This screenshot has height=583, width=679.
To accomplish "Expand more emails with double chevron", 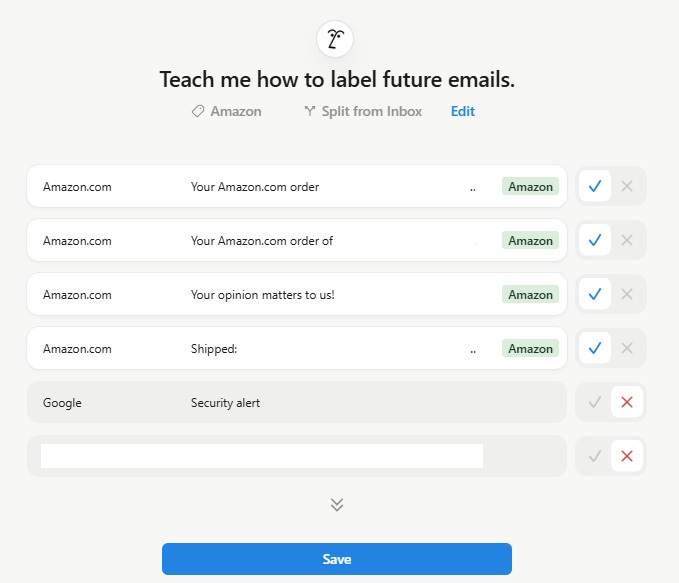I will pyautogui.click(x=337, y=505).
